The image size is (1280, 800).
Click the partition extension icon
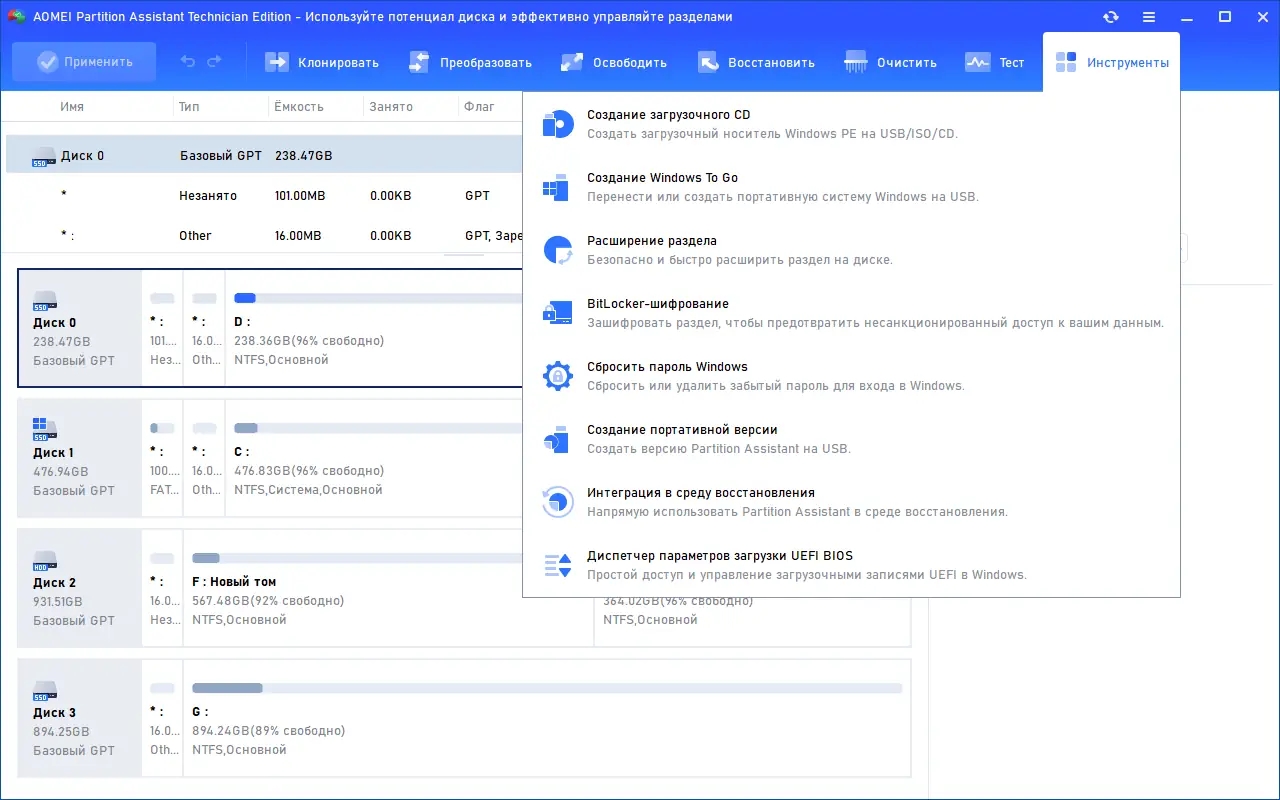click(557, 250)
